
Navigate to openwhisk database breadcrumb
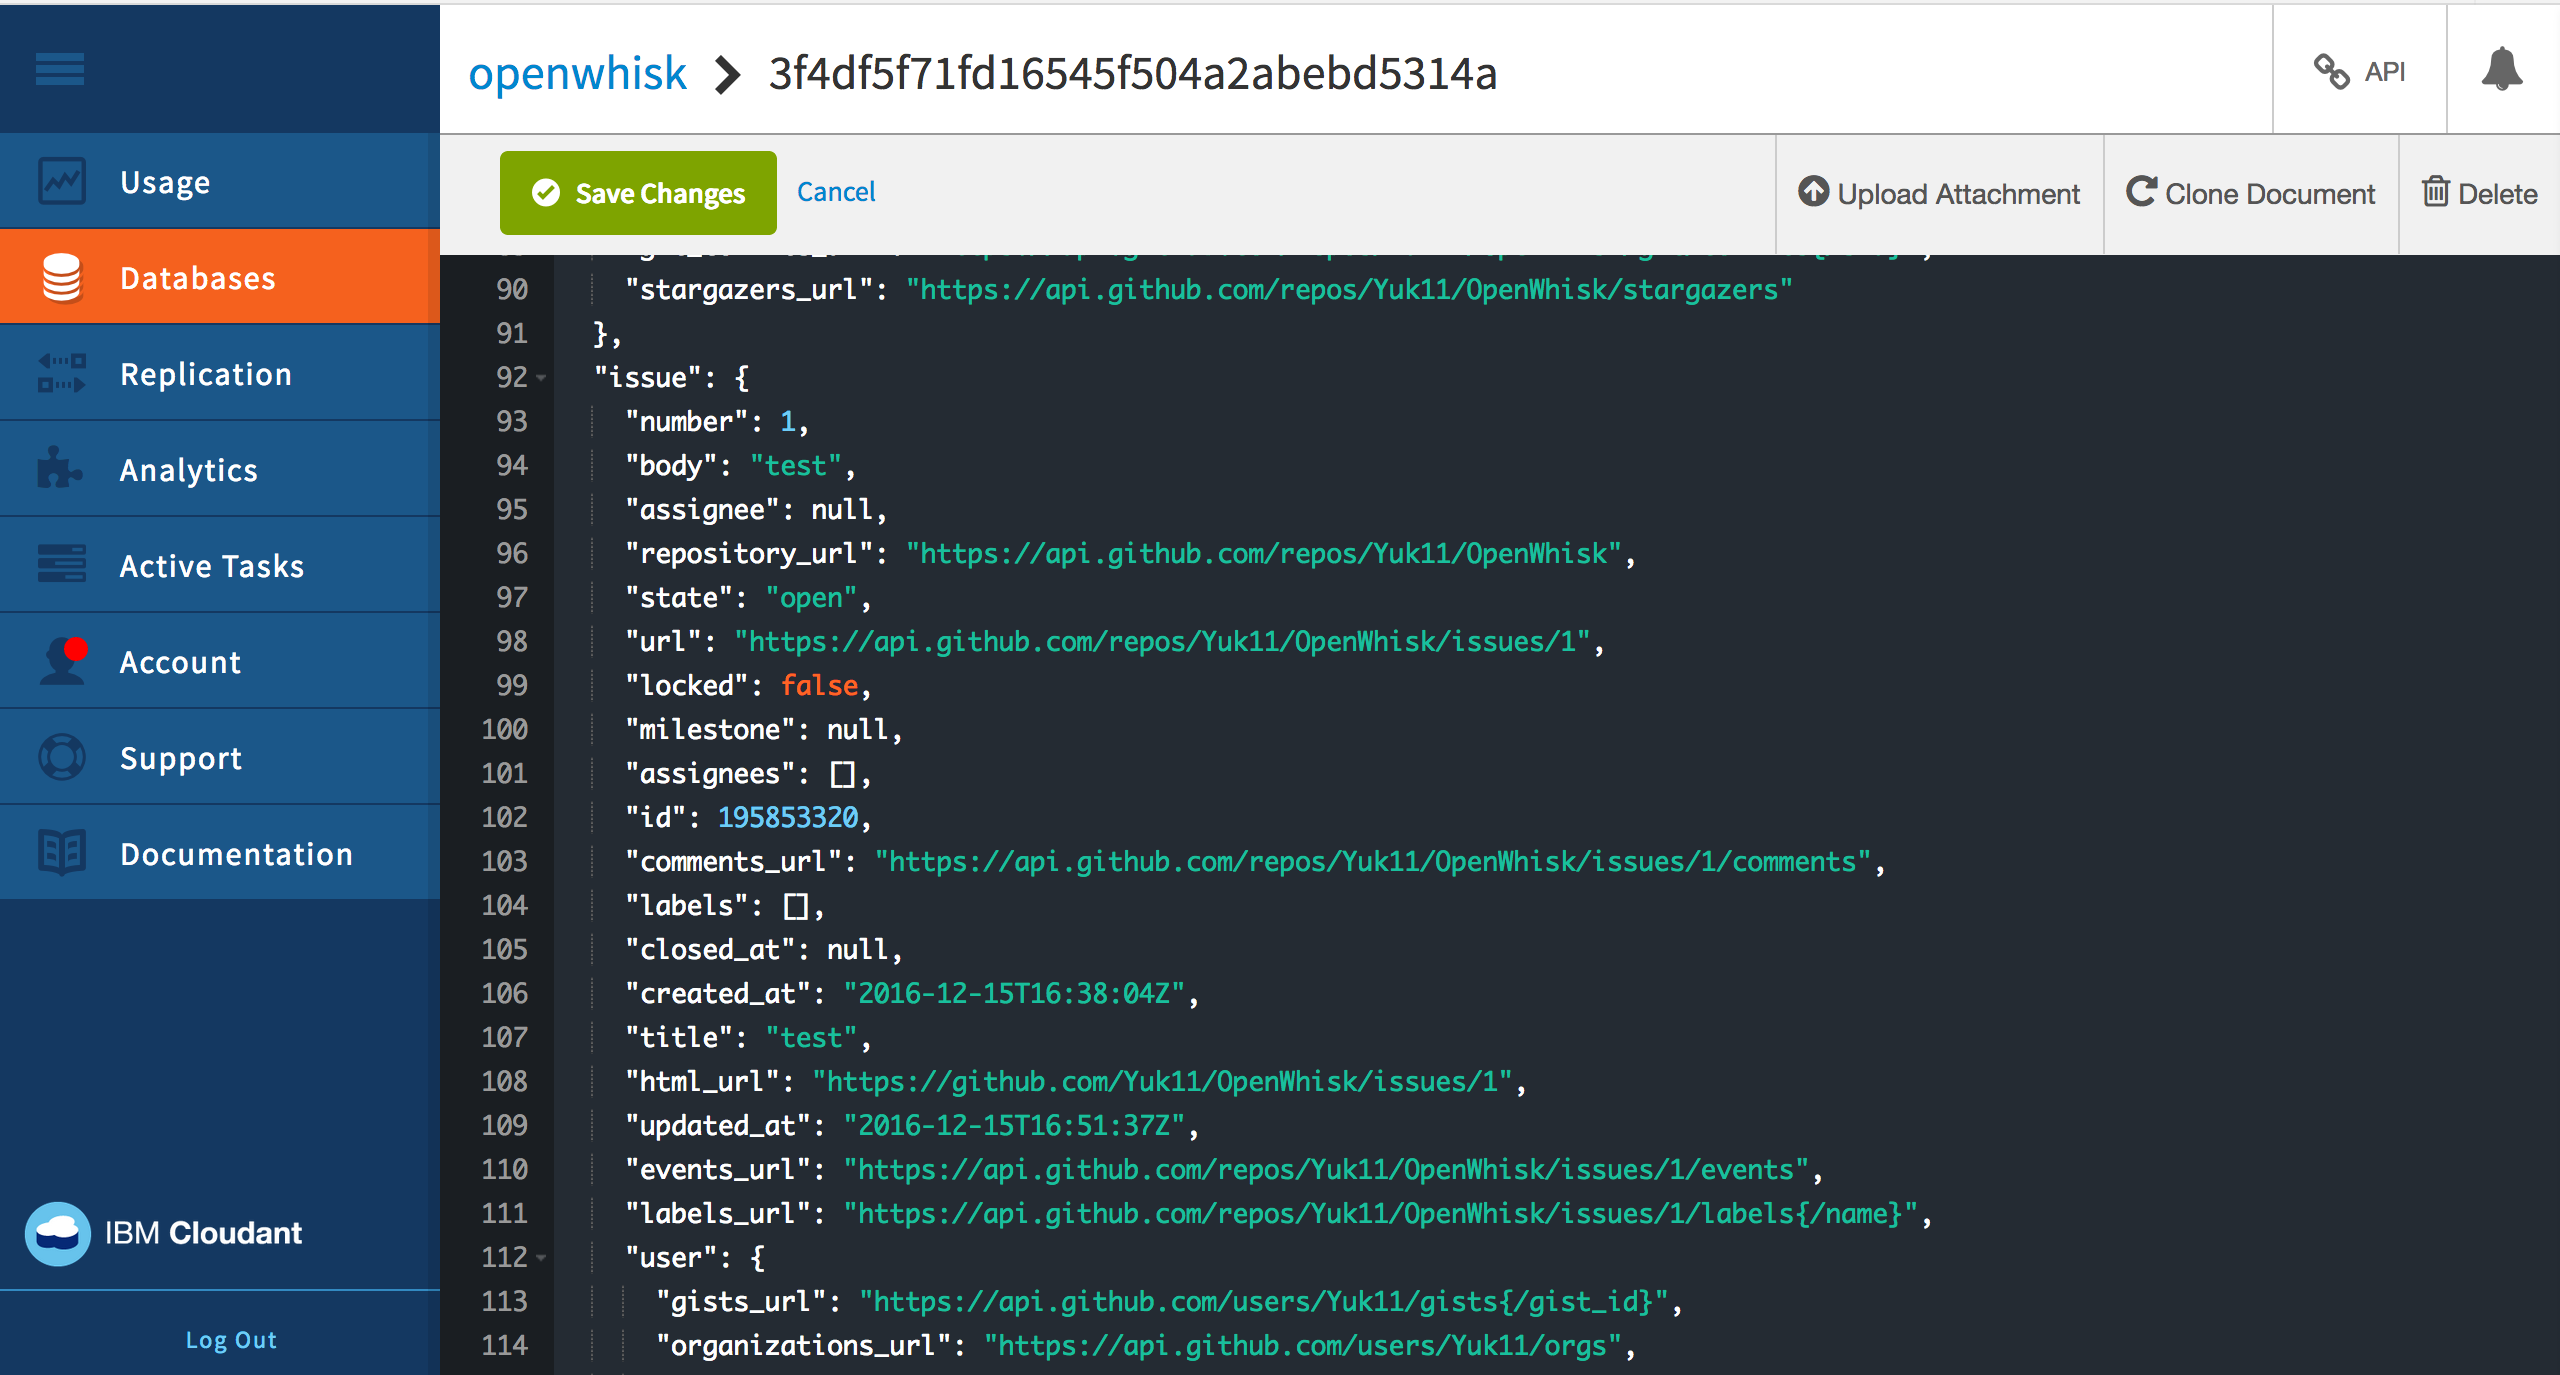coord(577,73)
